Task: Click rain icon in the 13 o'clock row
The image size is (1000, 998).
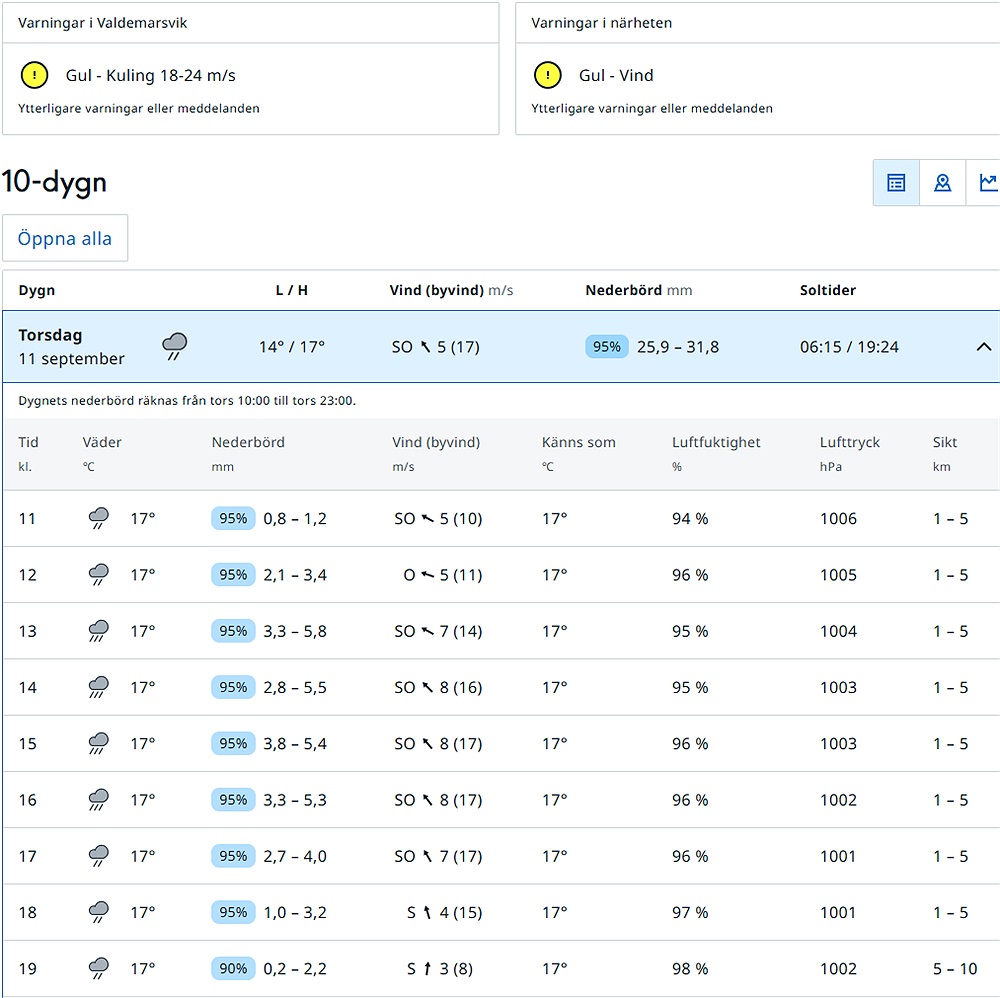Action: tap(98, 631)
